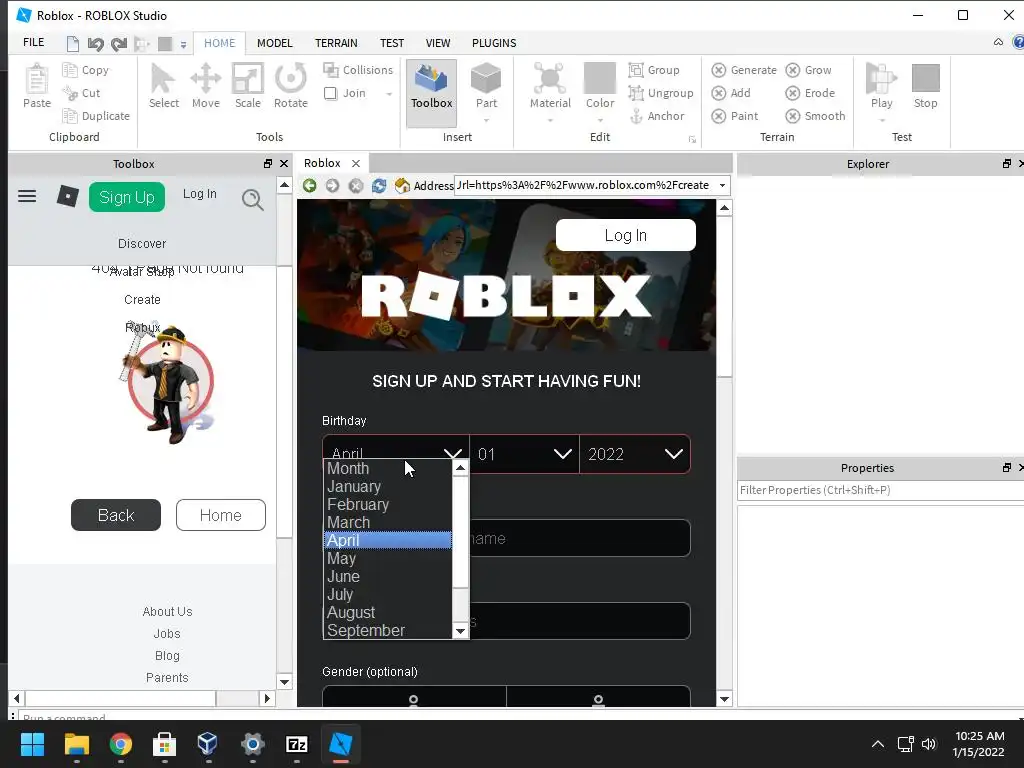Pick August from month list

pyautogui.click(x=387, y=612)
